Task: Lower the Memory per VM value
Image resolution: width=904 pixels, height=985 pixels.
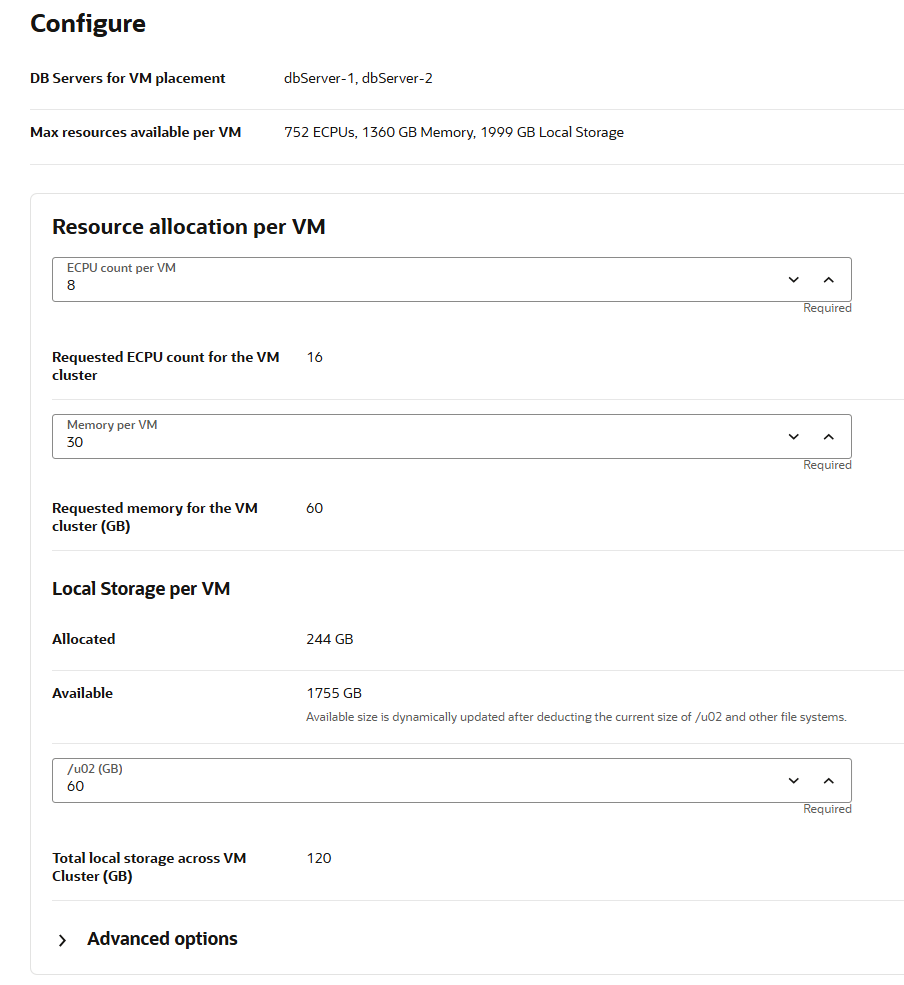Action: 794,437
